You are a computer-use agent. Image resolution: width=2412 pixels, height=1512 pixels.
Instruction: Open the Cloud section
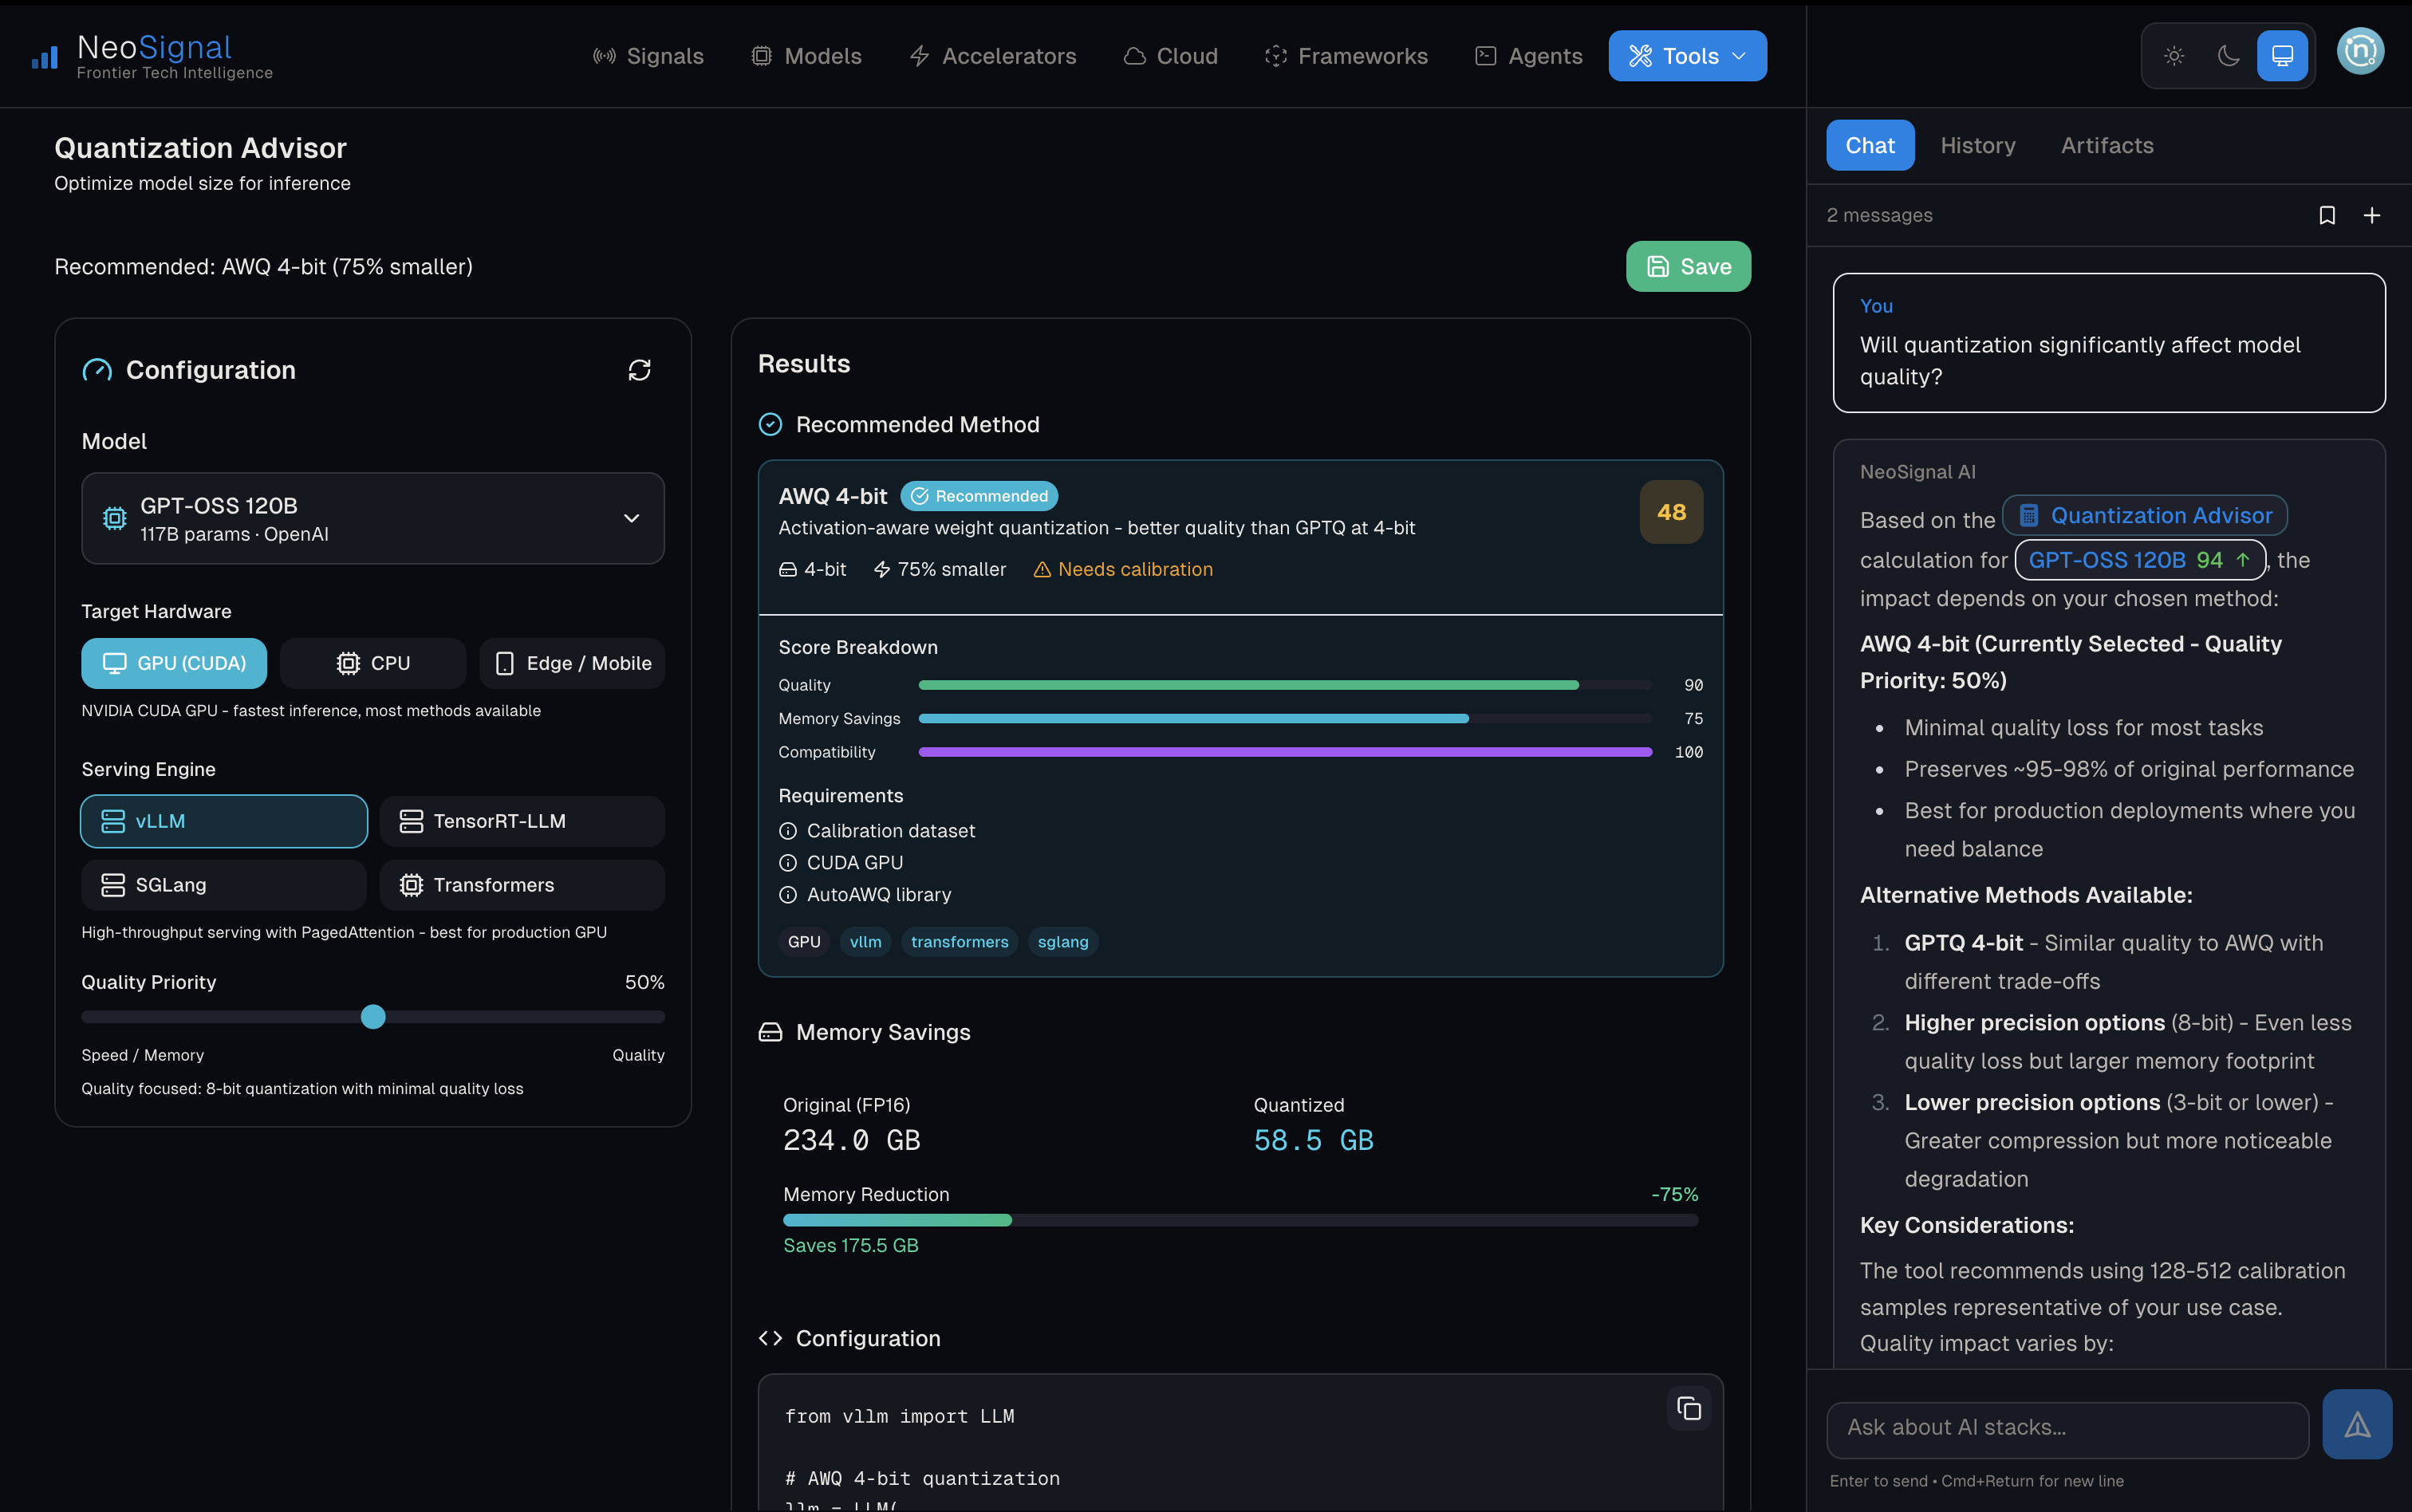pyautogui.click(x=1170, y=56)
